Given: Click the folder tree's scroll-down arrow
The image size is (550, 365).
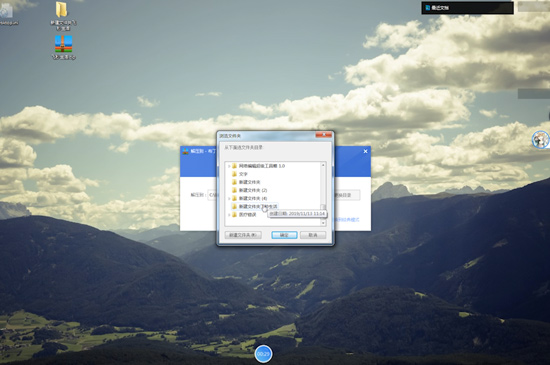Looking at the screenshot, I should (x=323, y=223).
